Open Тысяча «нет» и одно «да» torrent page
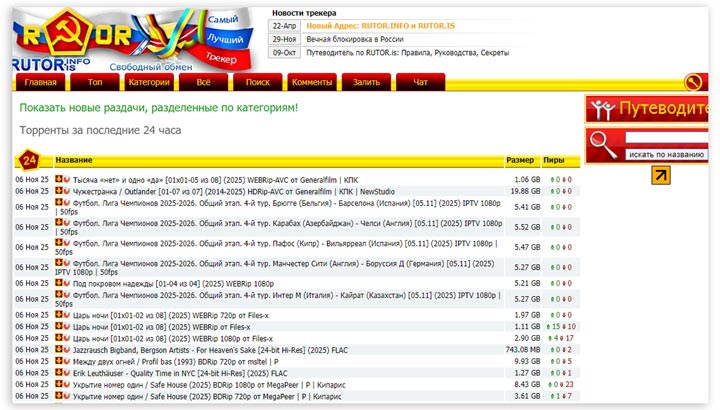Viewport: 720px width, 410px height. pos(215,180)
